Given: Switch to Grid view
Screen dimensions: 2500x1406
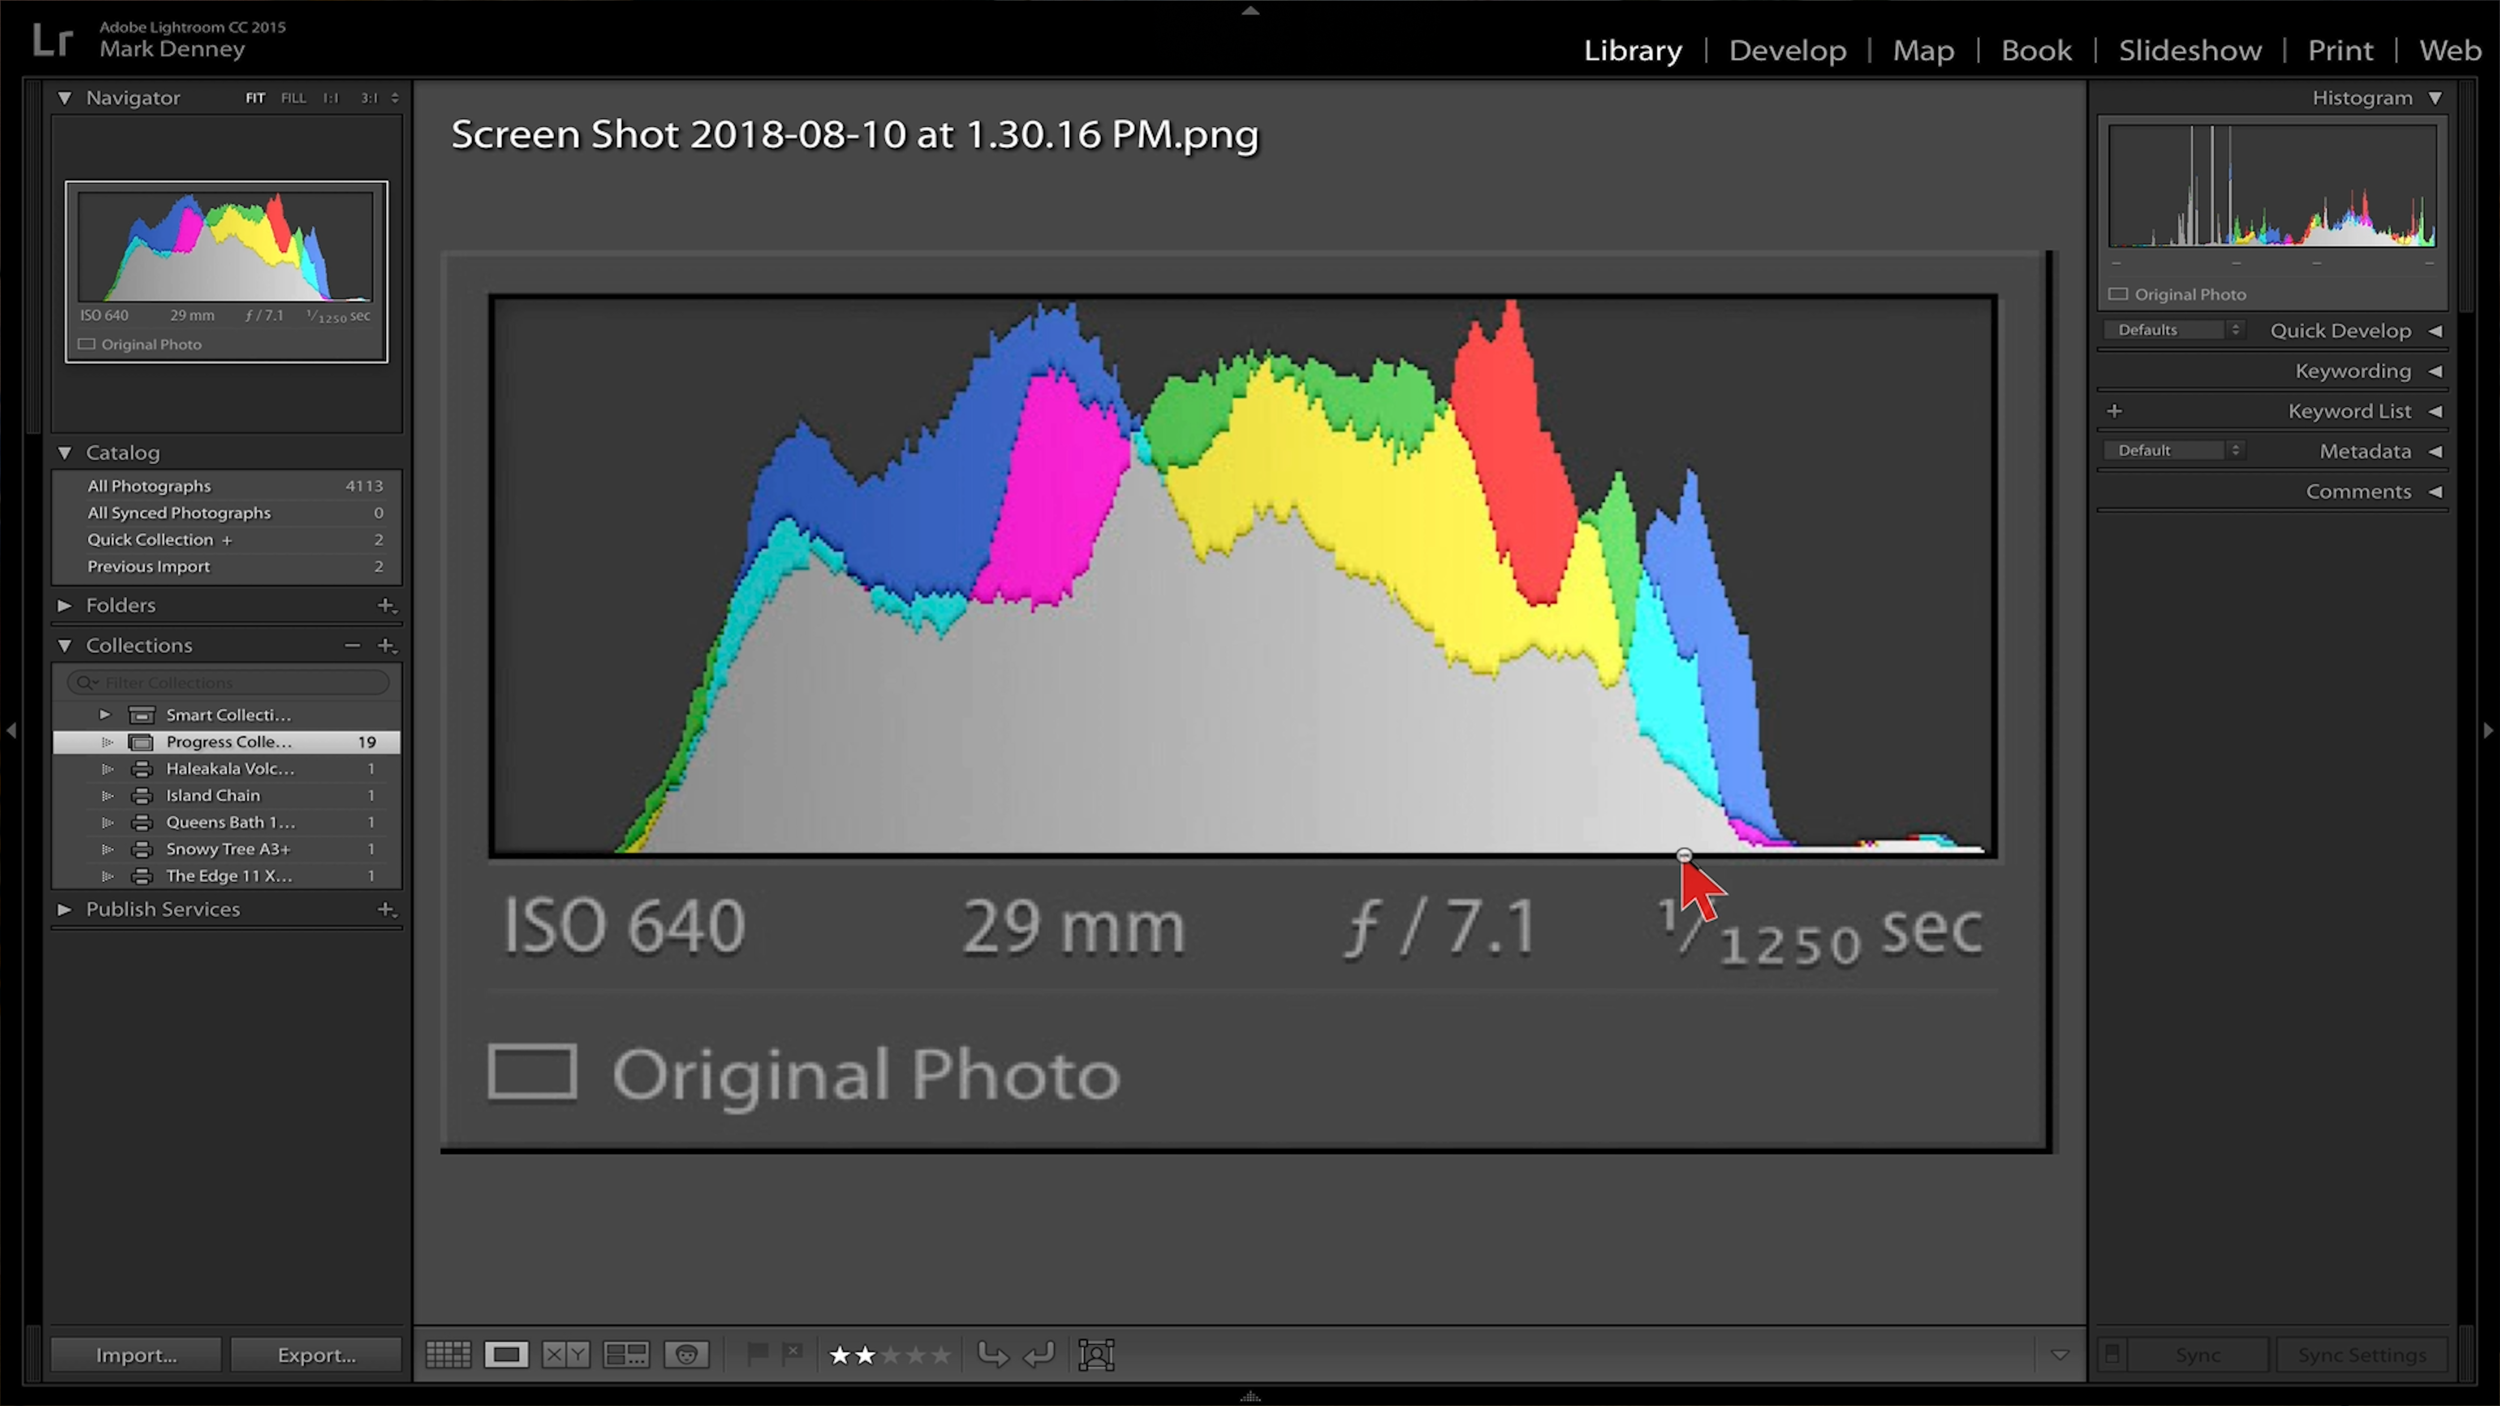Looking at the screenshot, I should [448, 1355].
